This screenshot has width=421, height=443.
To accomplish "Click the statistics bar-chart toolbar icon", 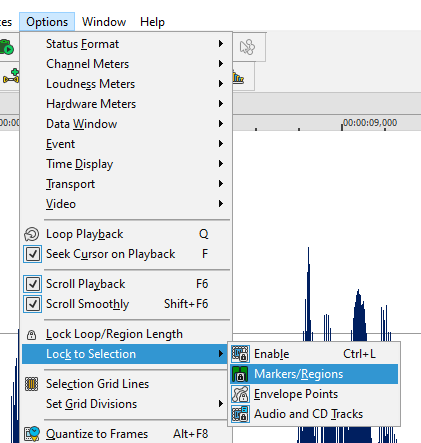I will (x=238, y=77).
